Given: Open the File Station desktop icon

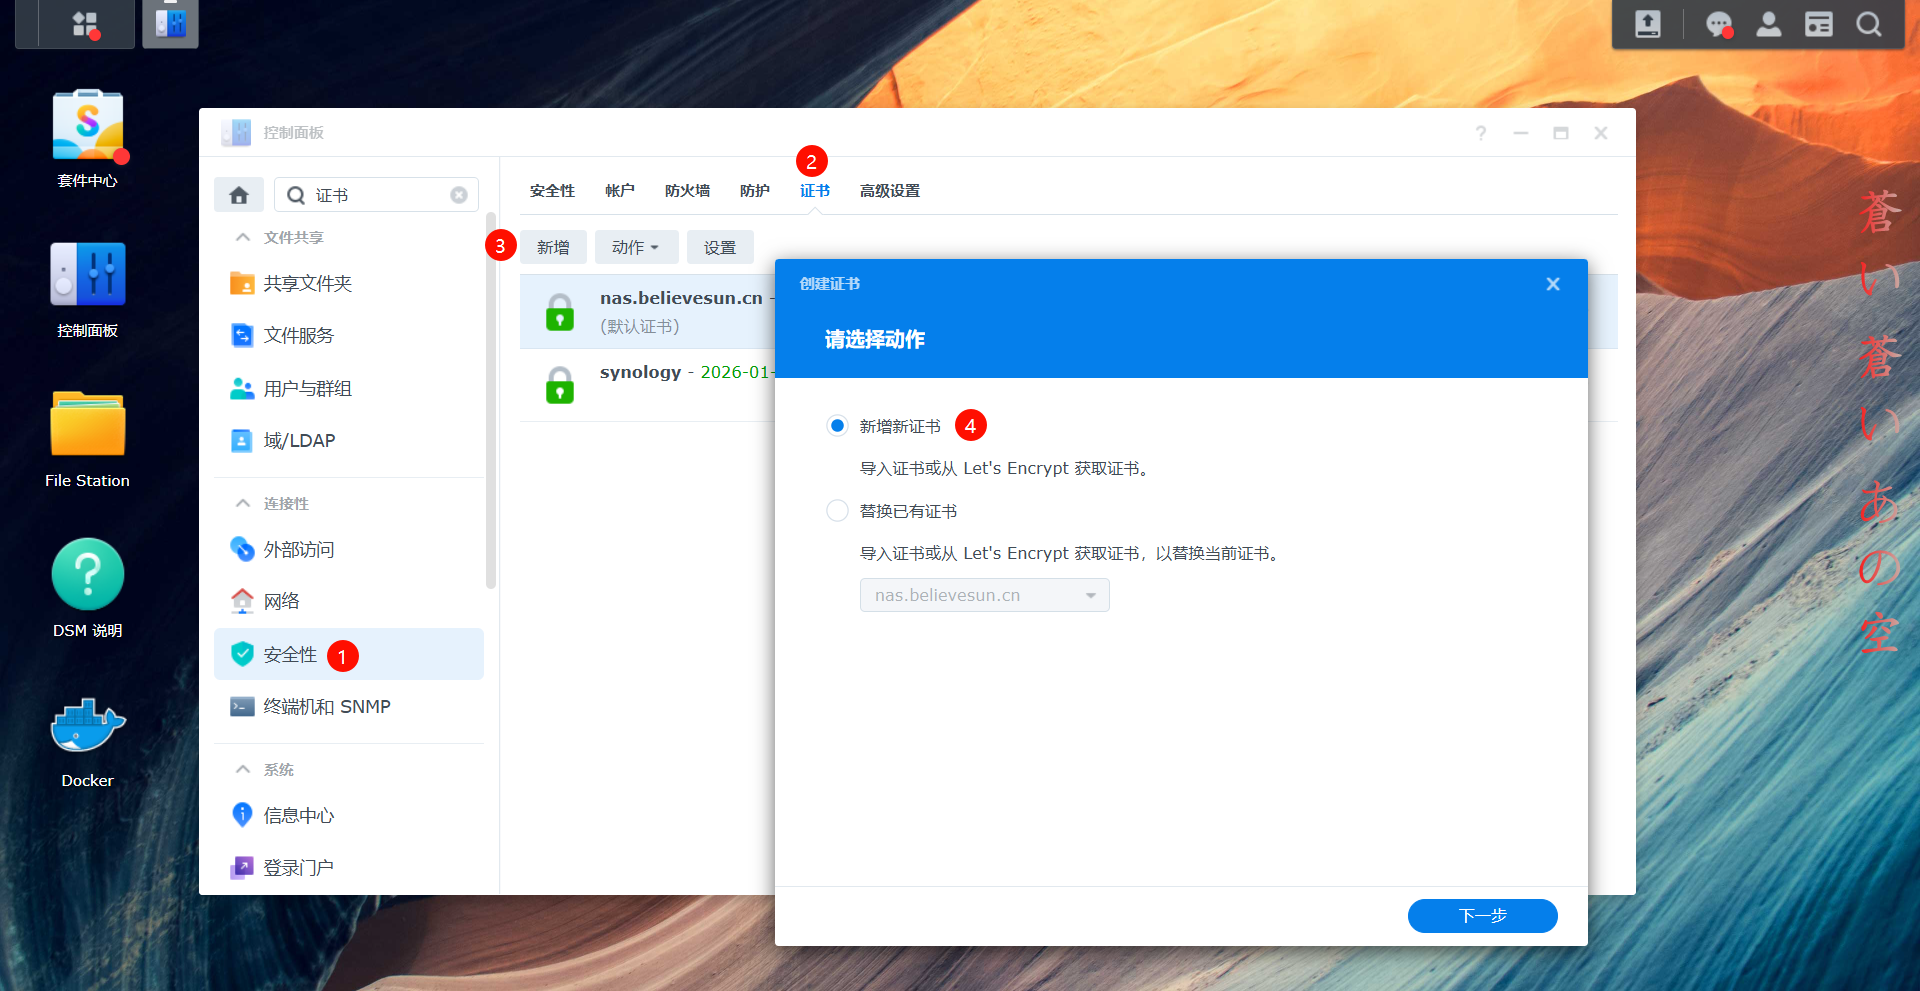Looking at the screenshot, I should [86, 440].
